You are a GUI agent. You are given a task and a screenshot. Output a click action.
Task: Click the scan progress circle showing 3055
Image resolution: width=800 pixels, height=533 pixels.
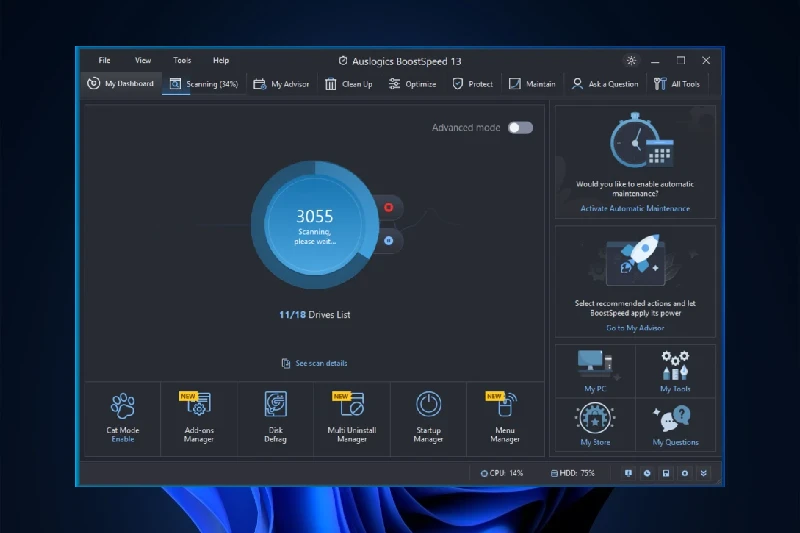(315, 225)
